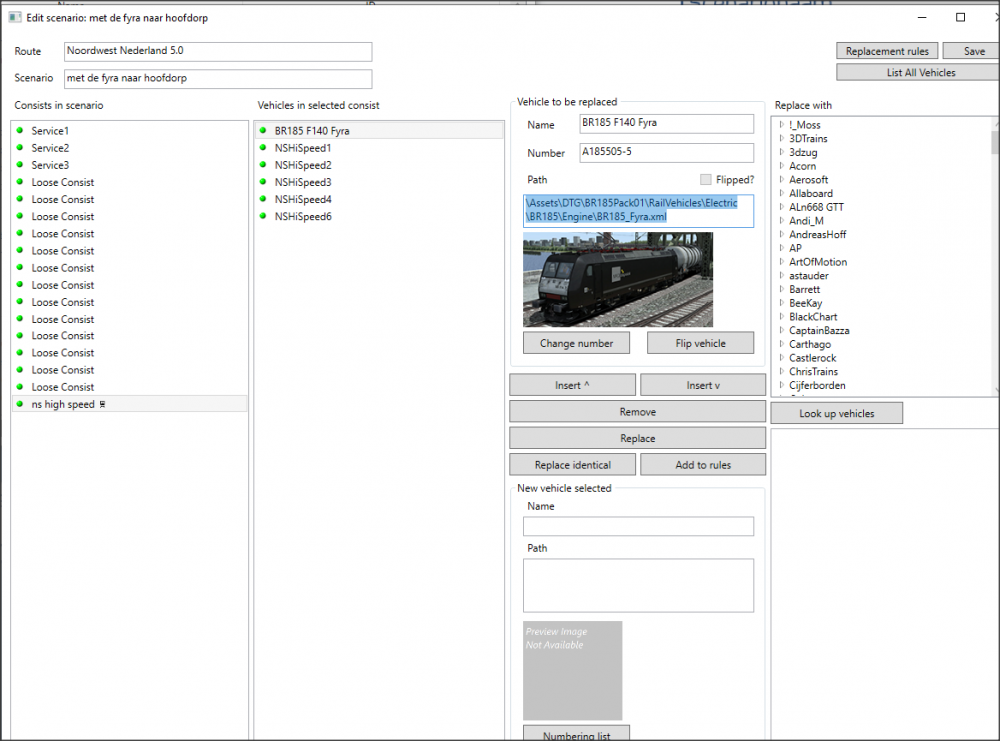Viewport: 1000px width, 741px height.
Task: Maximize the Edit scenario window
Action: (960, 17)
